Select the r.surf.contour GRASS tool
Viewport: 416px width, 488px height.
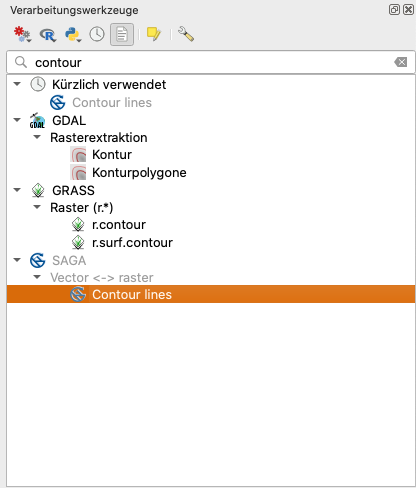coord(132,243)
